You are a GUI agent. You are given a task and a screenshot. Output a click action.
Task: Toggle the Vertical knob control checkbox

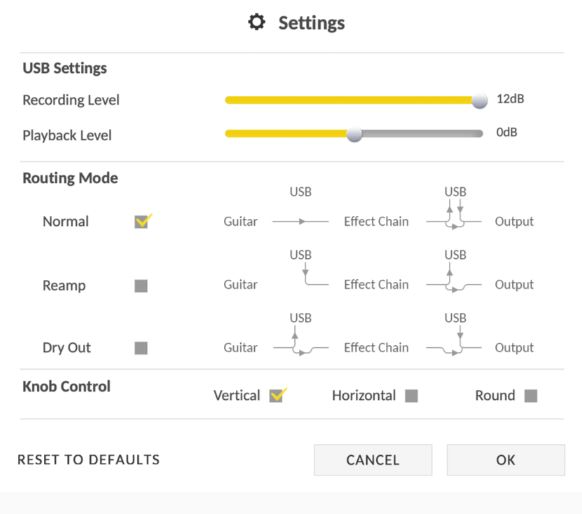(277, 396)
